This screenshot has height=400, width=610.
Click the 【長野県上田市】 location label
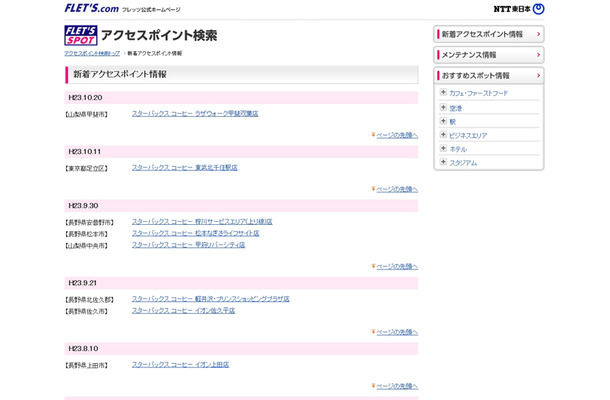(x=86, y=366)
